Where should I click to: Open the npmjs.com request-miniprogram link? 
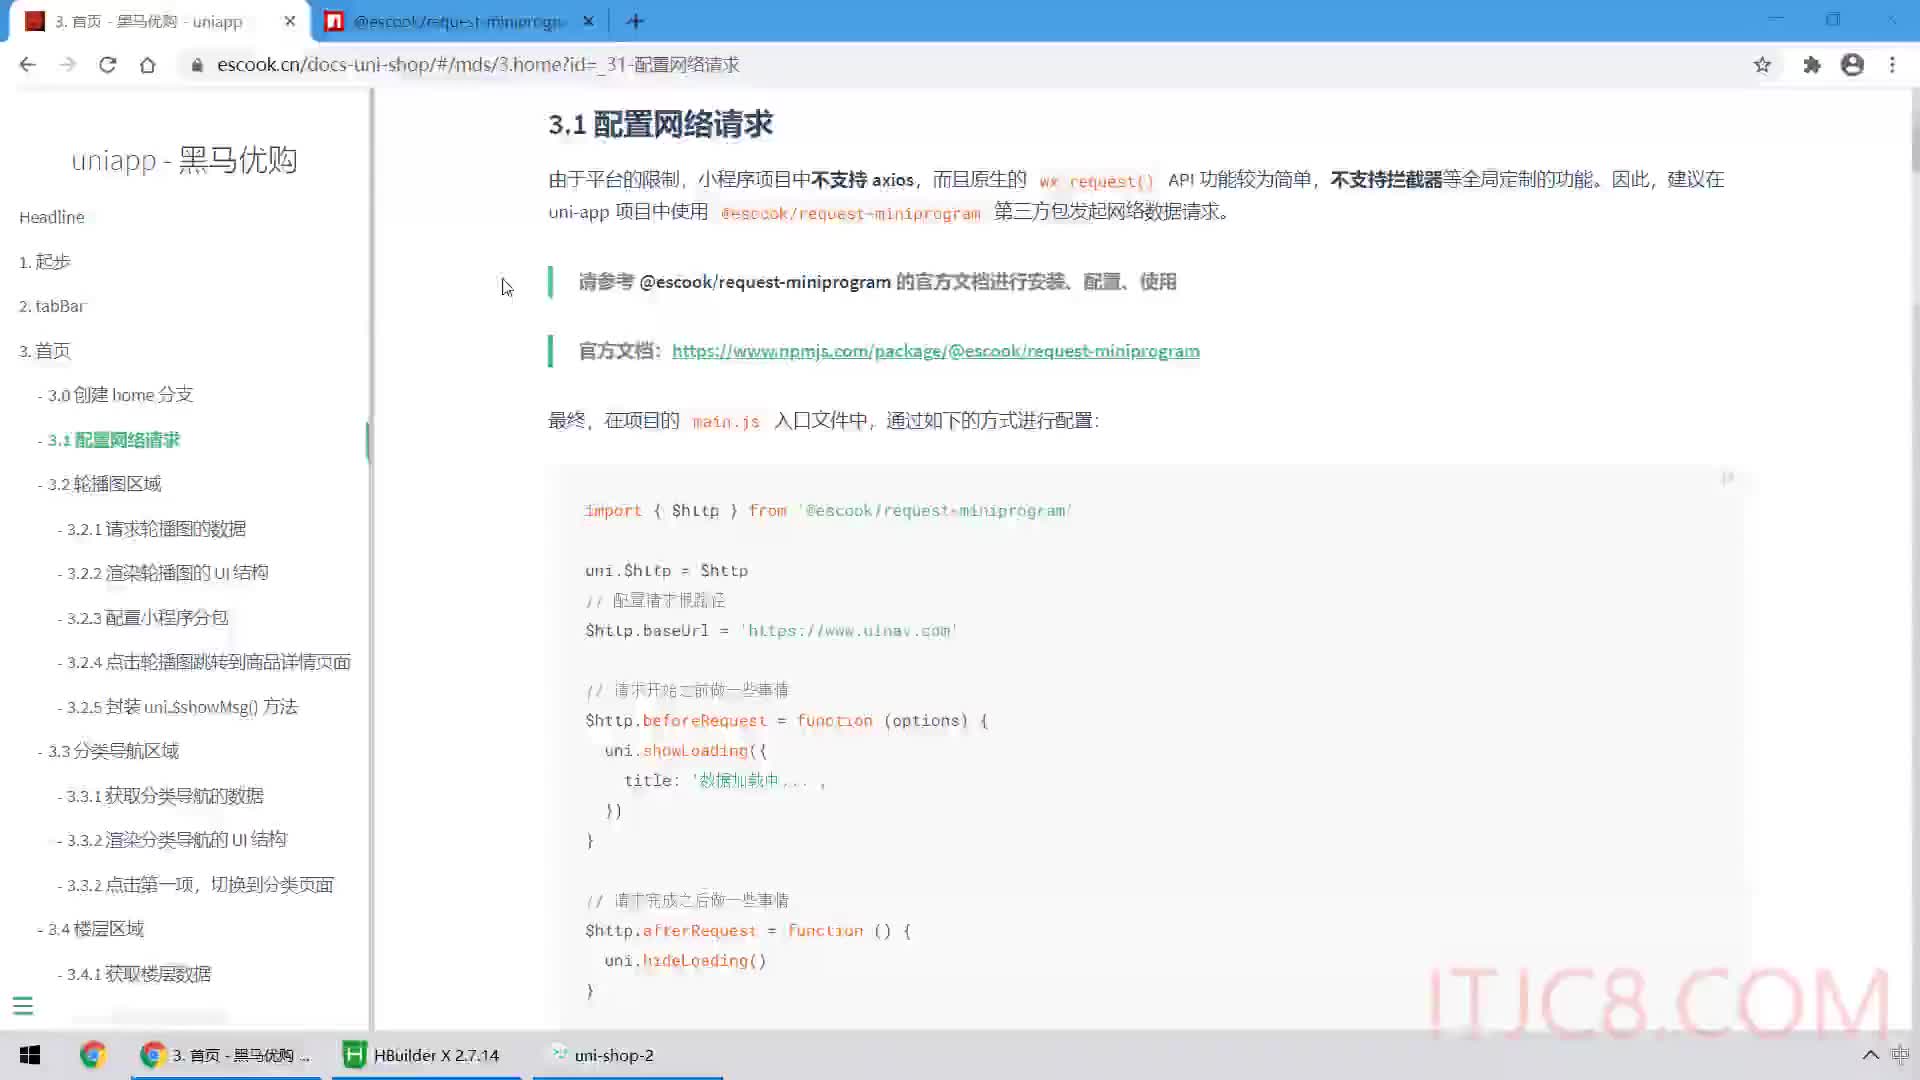[935, 351]
